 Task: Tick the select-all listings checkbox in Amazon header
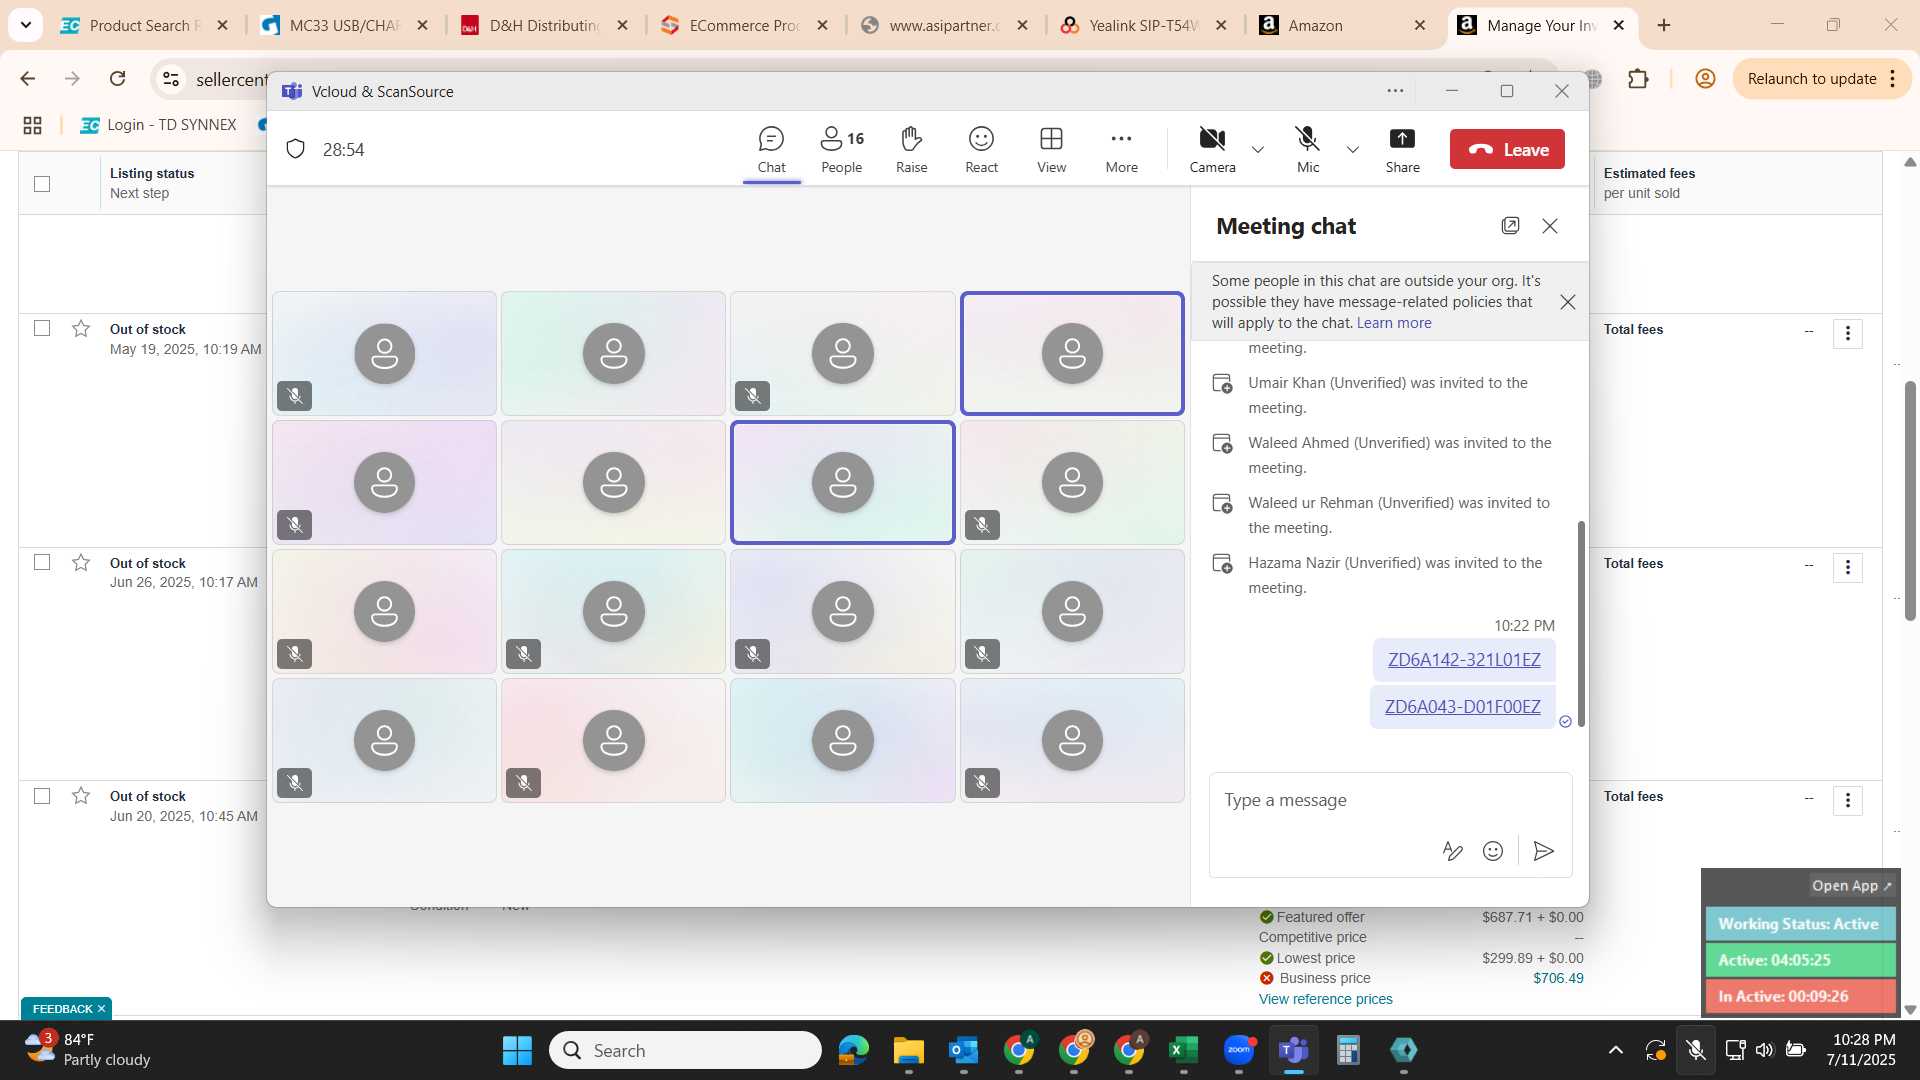point(42,183)
